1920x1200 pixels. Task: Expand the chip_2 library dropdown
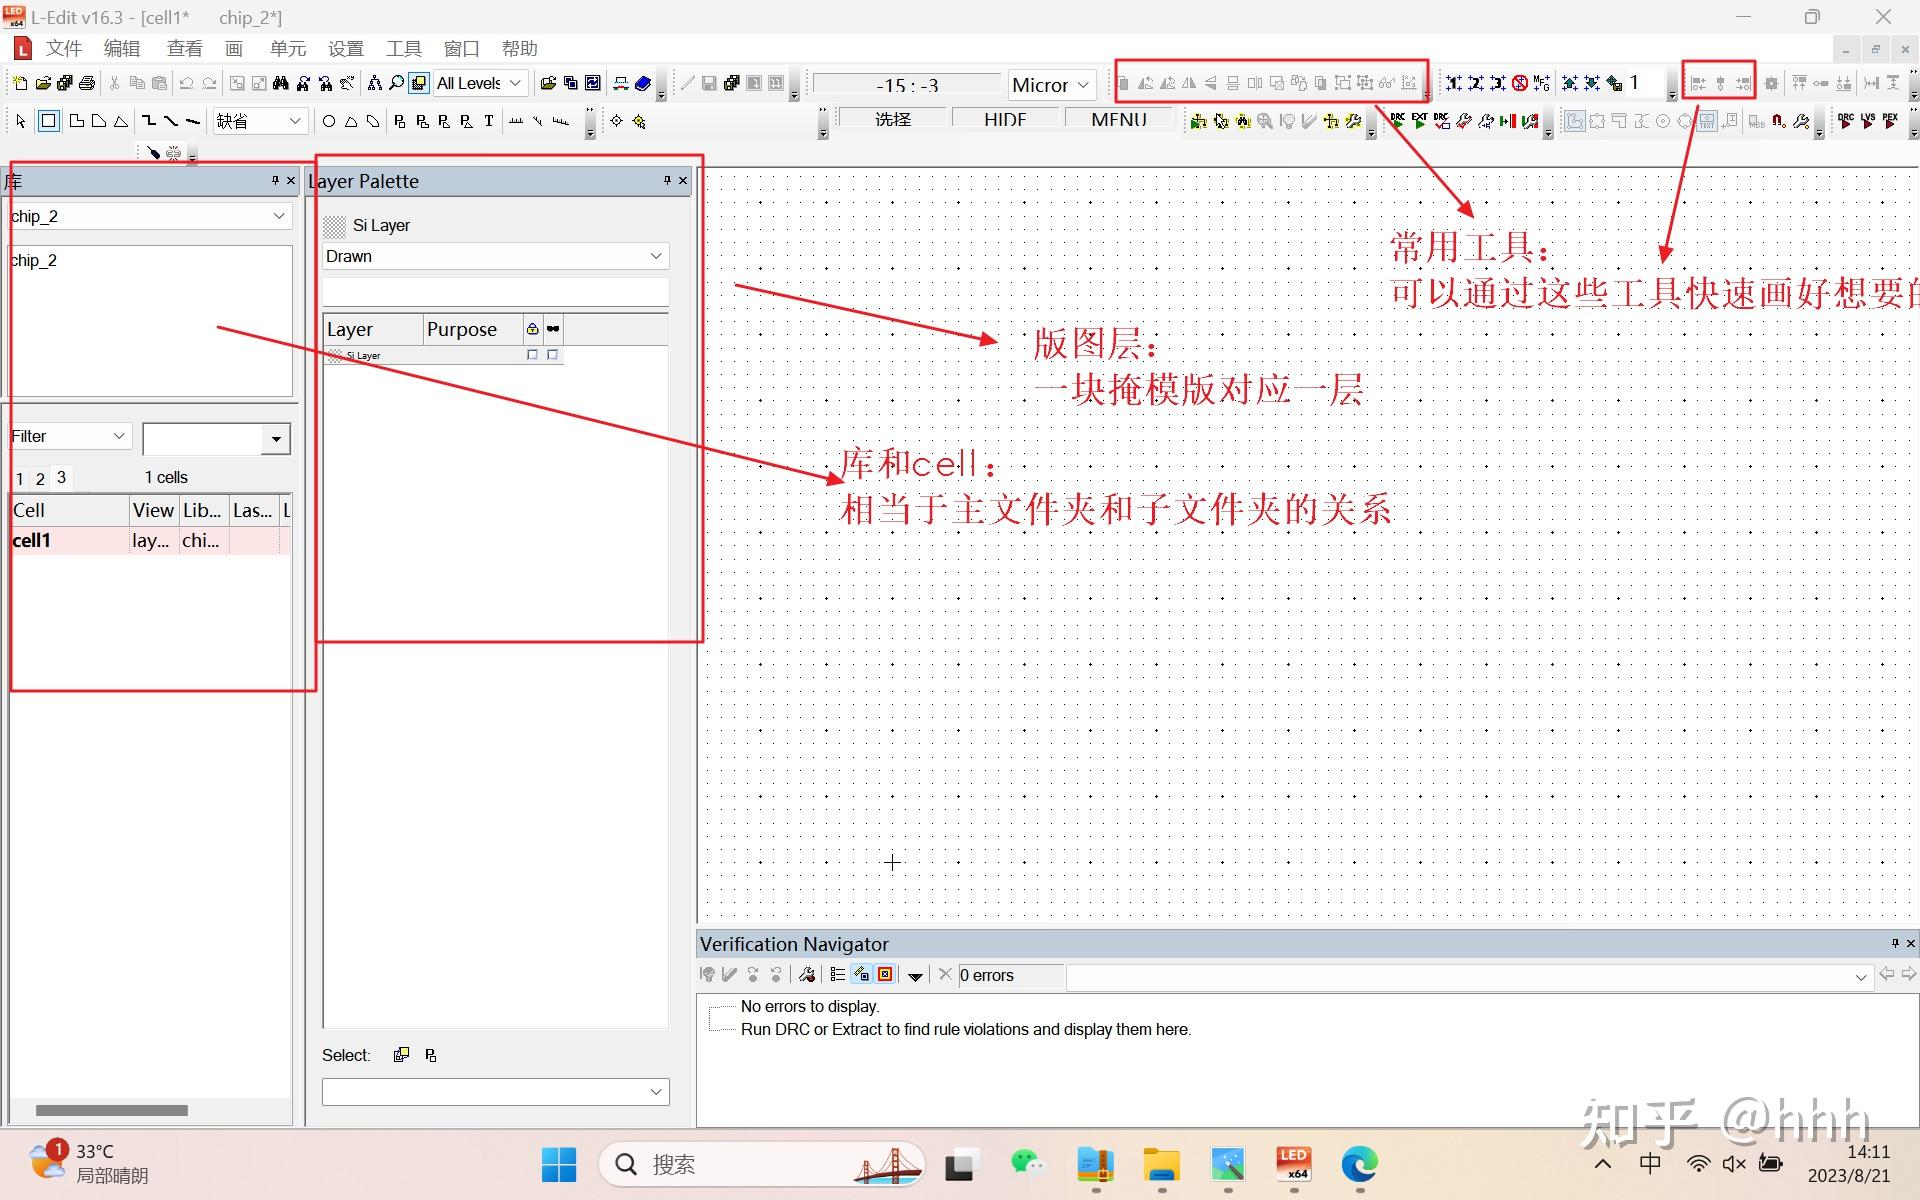[278, 216]
